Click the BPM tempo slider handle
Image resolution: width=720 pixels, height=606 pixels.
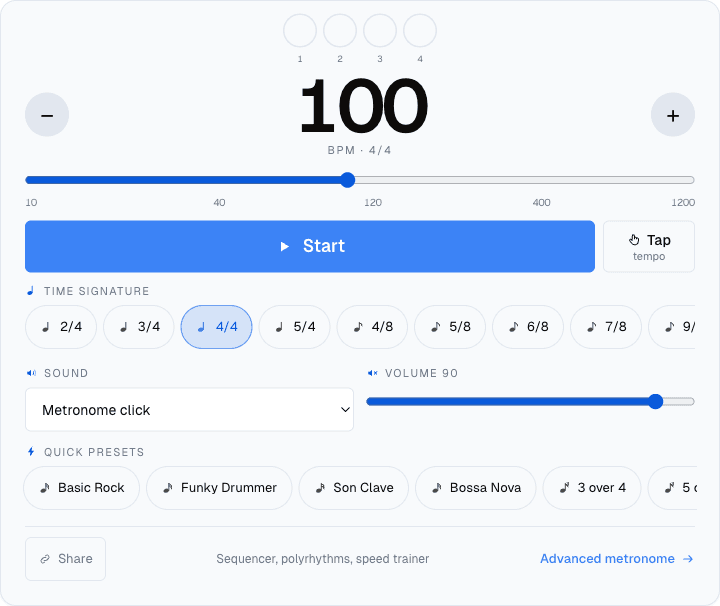click(348, 180)
